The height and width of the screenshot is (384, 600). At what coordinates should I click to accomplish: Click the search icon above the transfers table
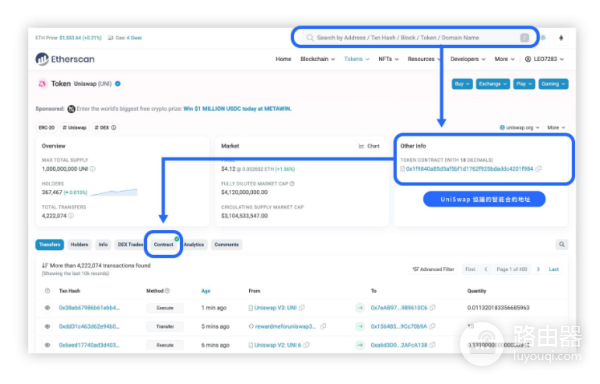[x=562, y=244]
